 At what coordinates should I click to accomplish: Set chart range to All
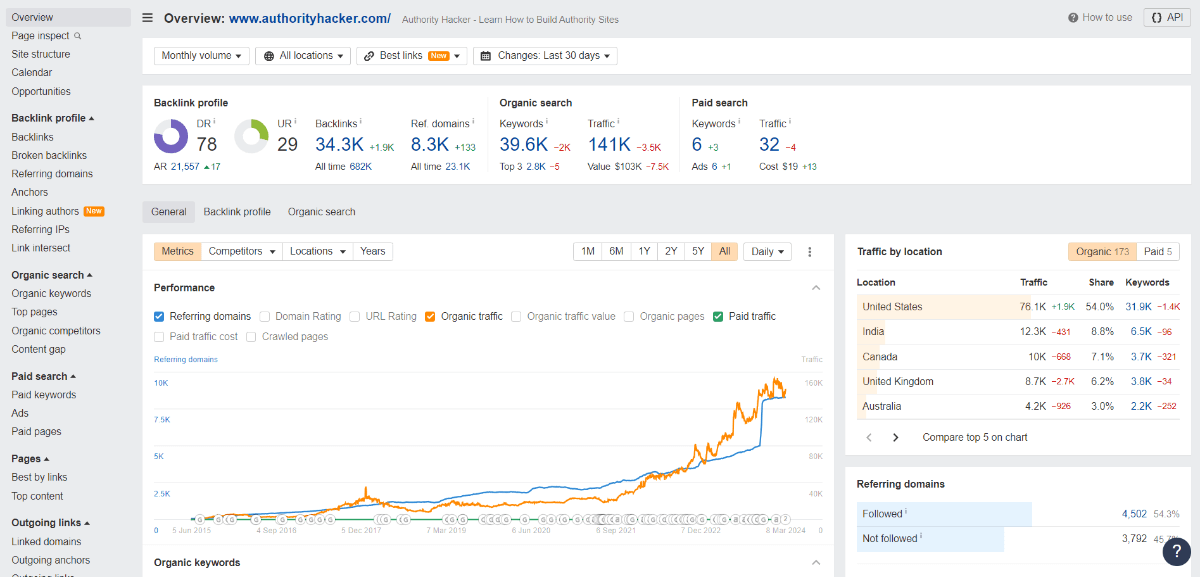pyautogui.click(x=725, y=252)
